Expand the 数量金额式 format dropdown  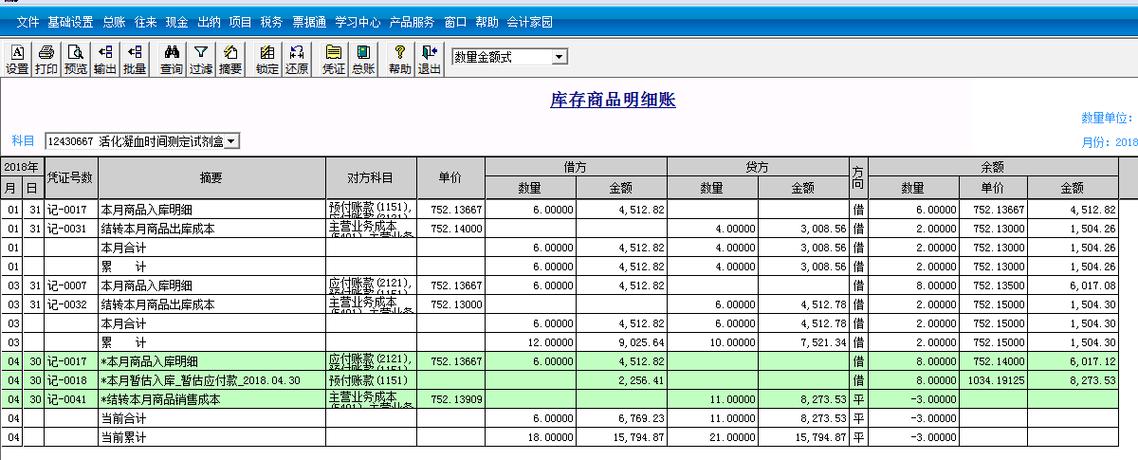tap(558, 57)
